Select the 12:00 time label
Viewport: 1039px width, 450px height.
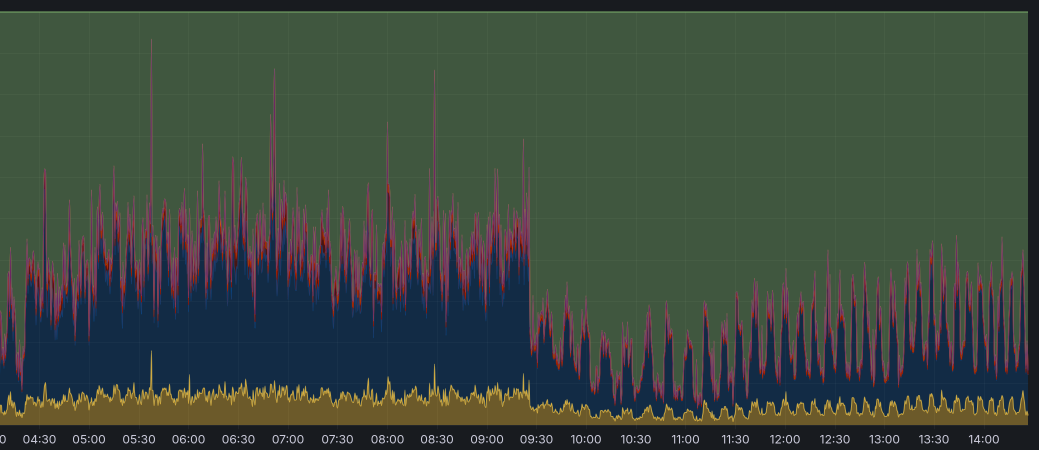[785, 439]
